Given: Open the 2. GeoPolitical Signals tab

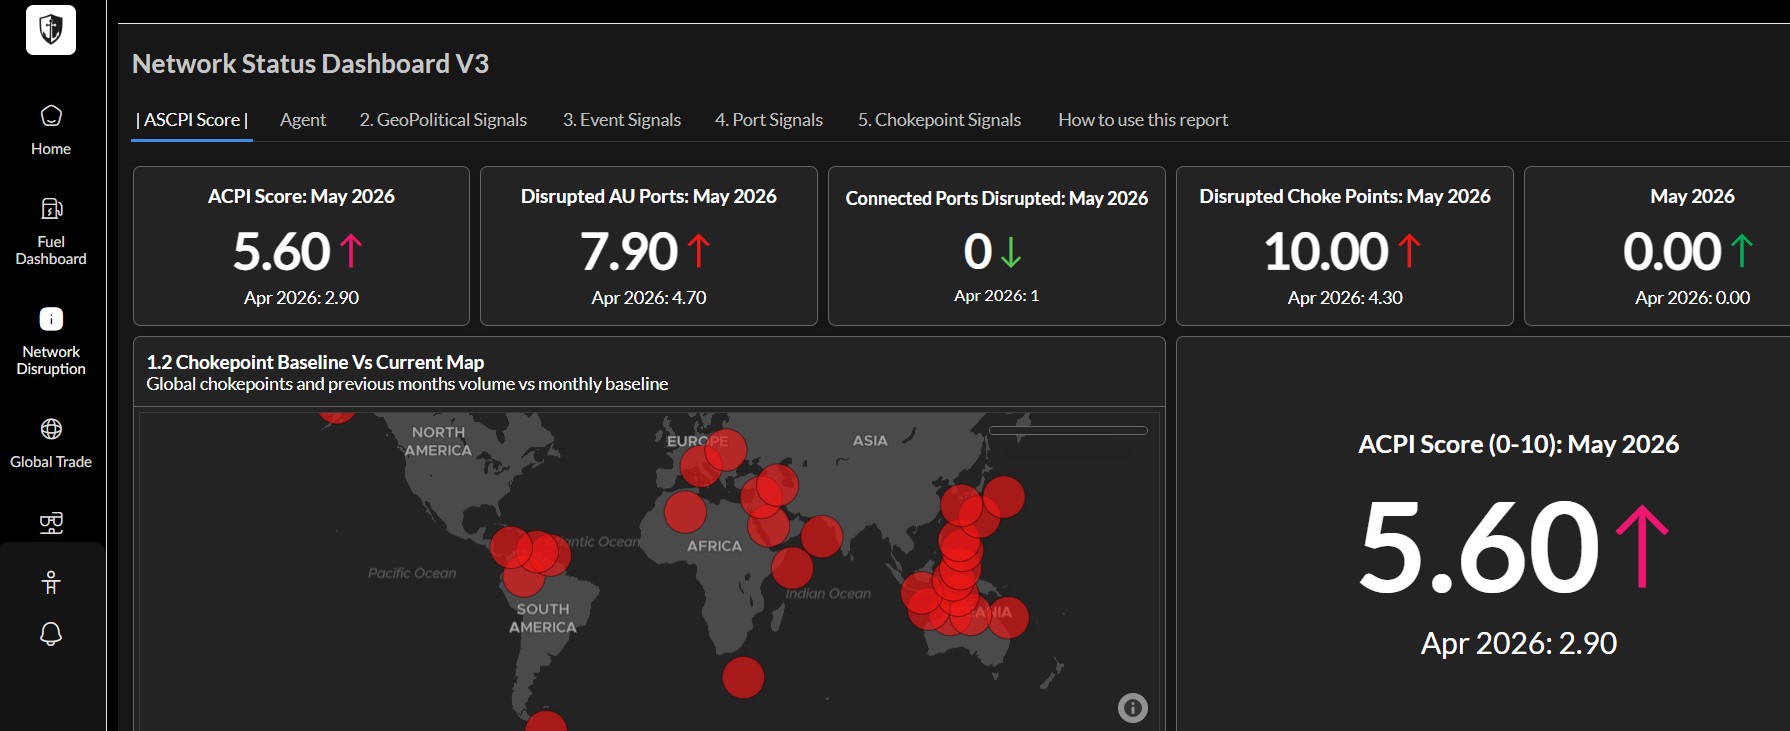Looking at the screenshot, I should pos(443,120).
